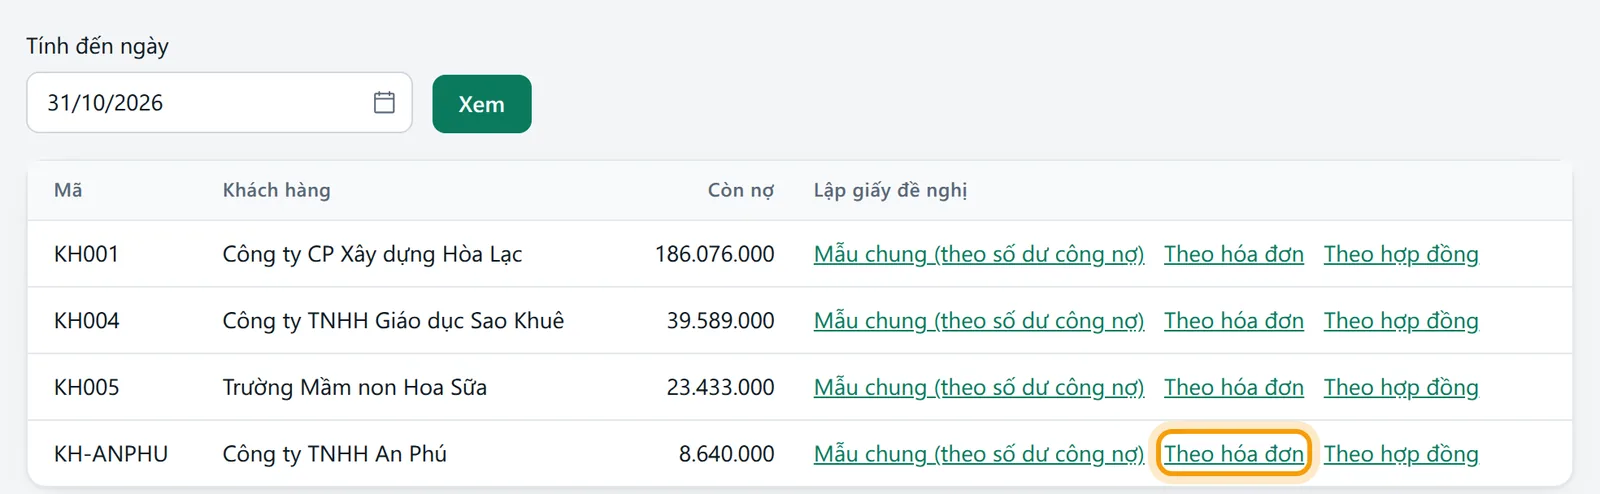The image size is (1600, 494).
Task: Open Mẫu chung link for KH004
Action: (x=979, y=321)
